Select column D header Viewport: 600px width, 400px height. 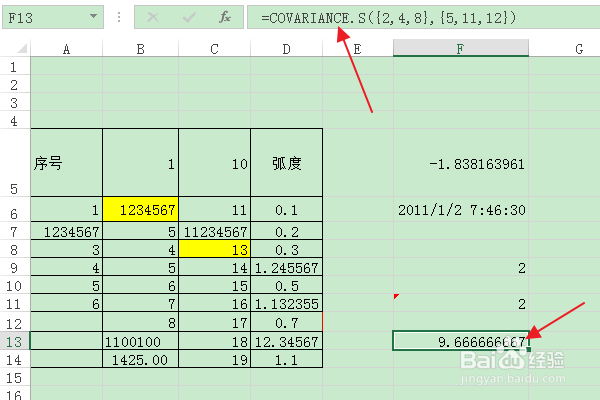(x=286, y=49)
